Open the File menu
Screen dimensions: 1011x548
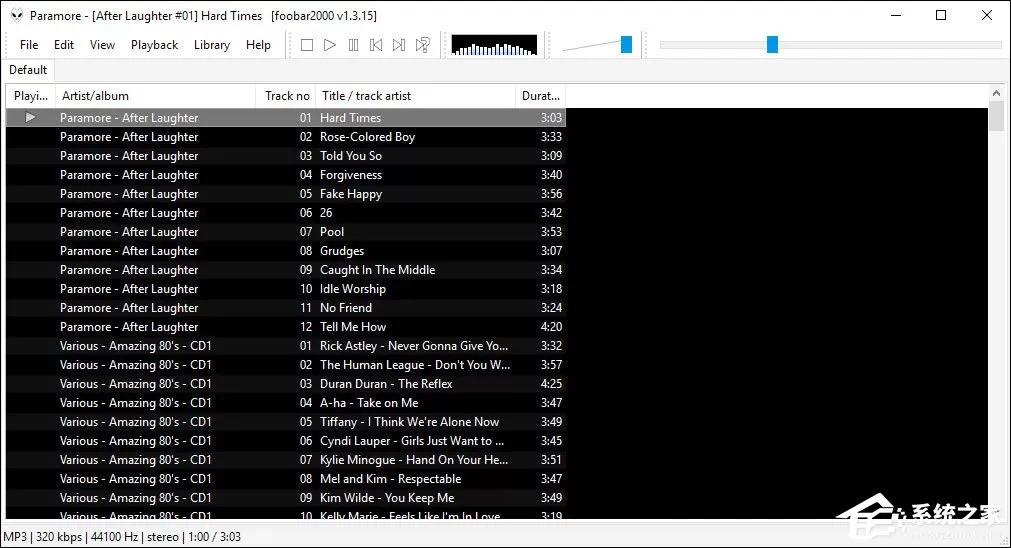(29, 45)
